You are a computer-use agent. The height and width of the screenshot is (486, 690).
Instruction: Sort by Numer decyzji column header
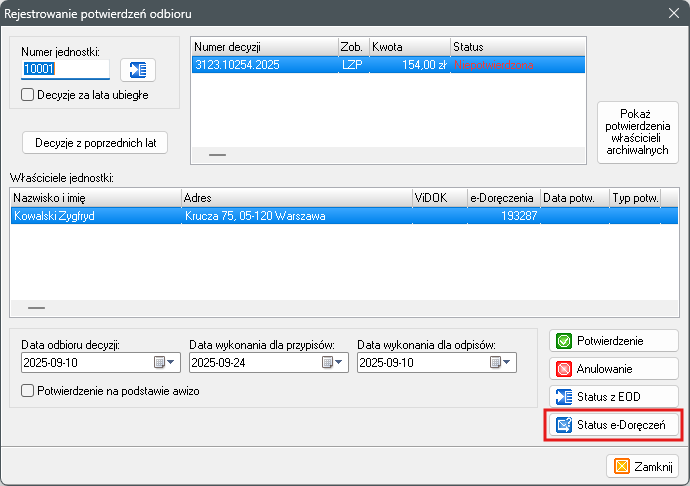point(263,46)
